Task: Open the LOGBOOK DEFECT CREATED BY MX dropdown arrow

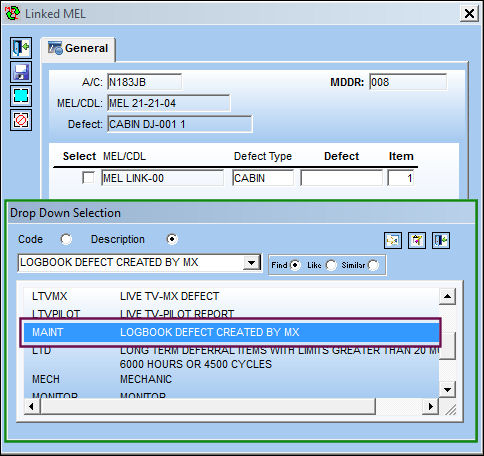Action: (x=251, y=263)
